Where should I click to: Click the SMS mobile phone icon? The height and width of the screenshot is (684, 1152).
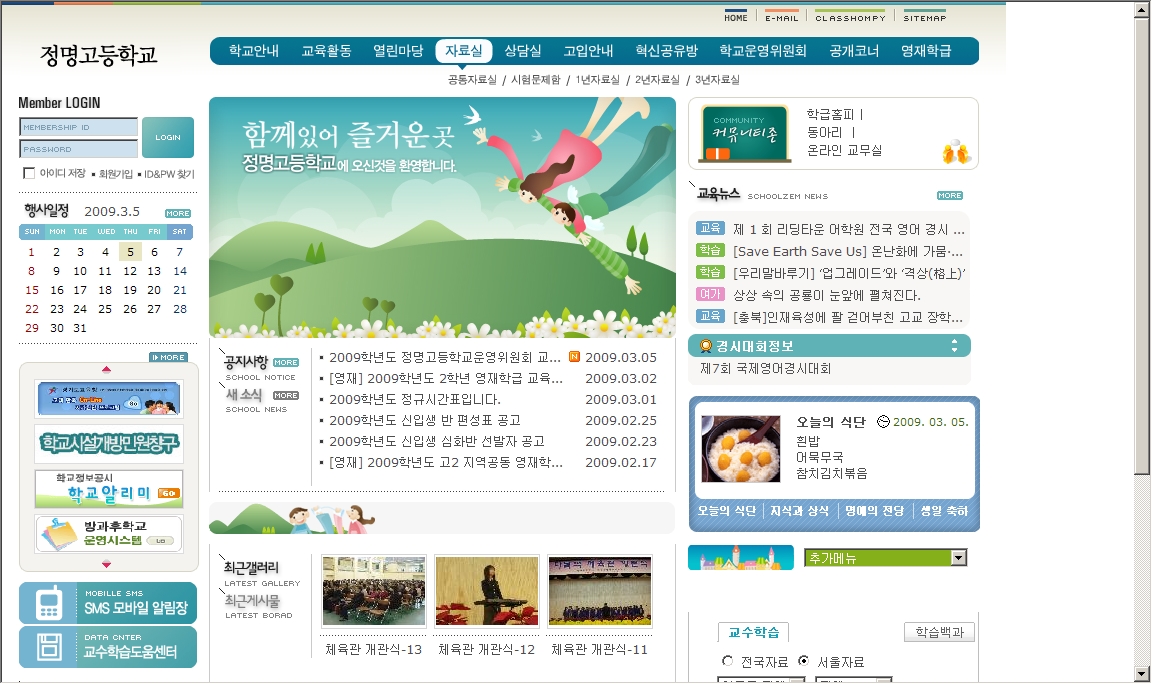pos(47,603)
